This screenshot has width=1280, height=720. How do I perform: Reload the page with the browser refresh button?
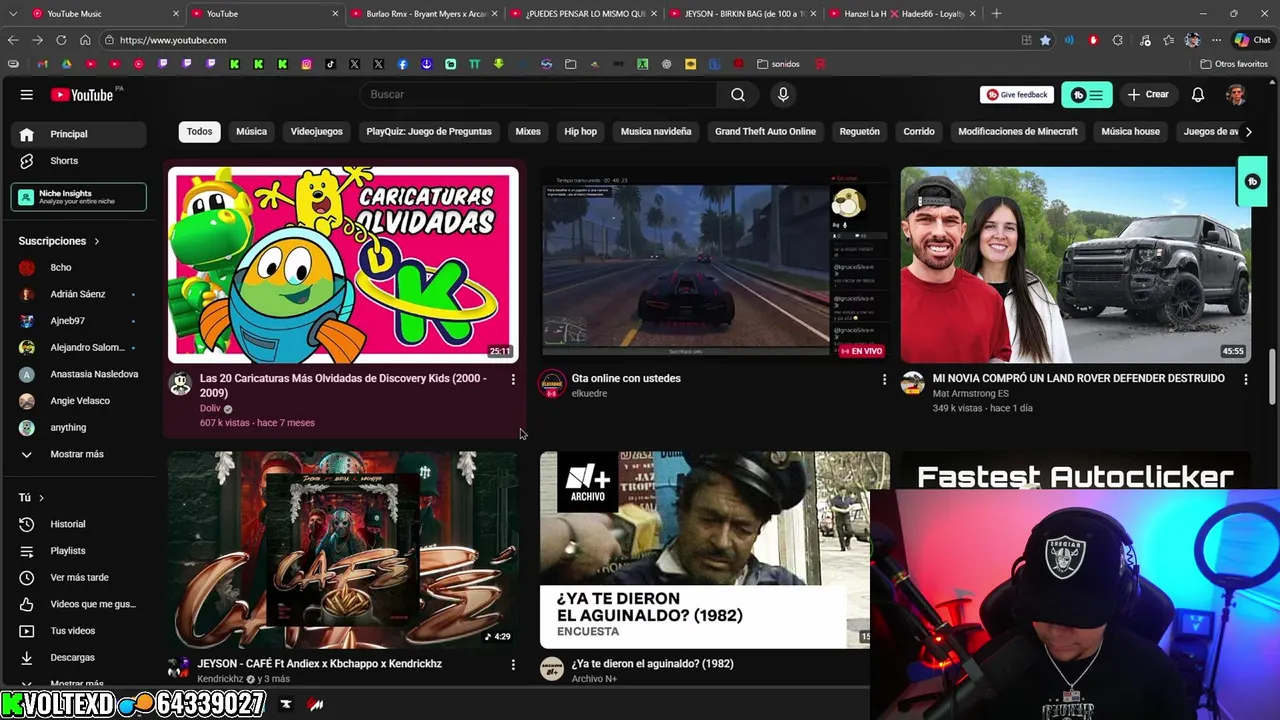(x=61, y=40)
